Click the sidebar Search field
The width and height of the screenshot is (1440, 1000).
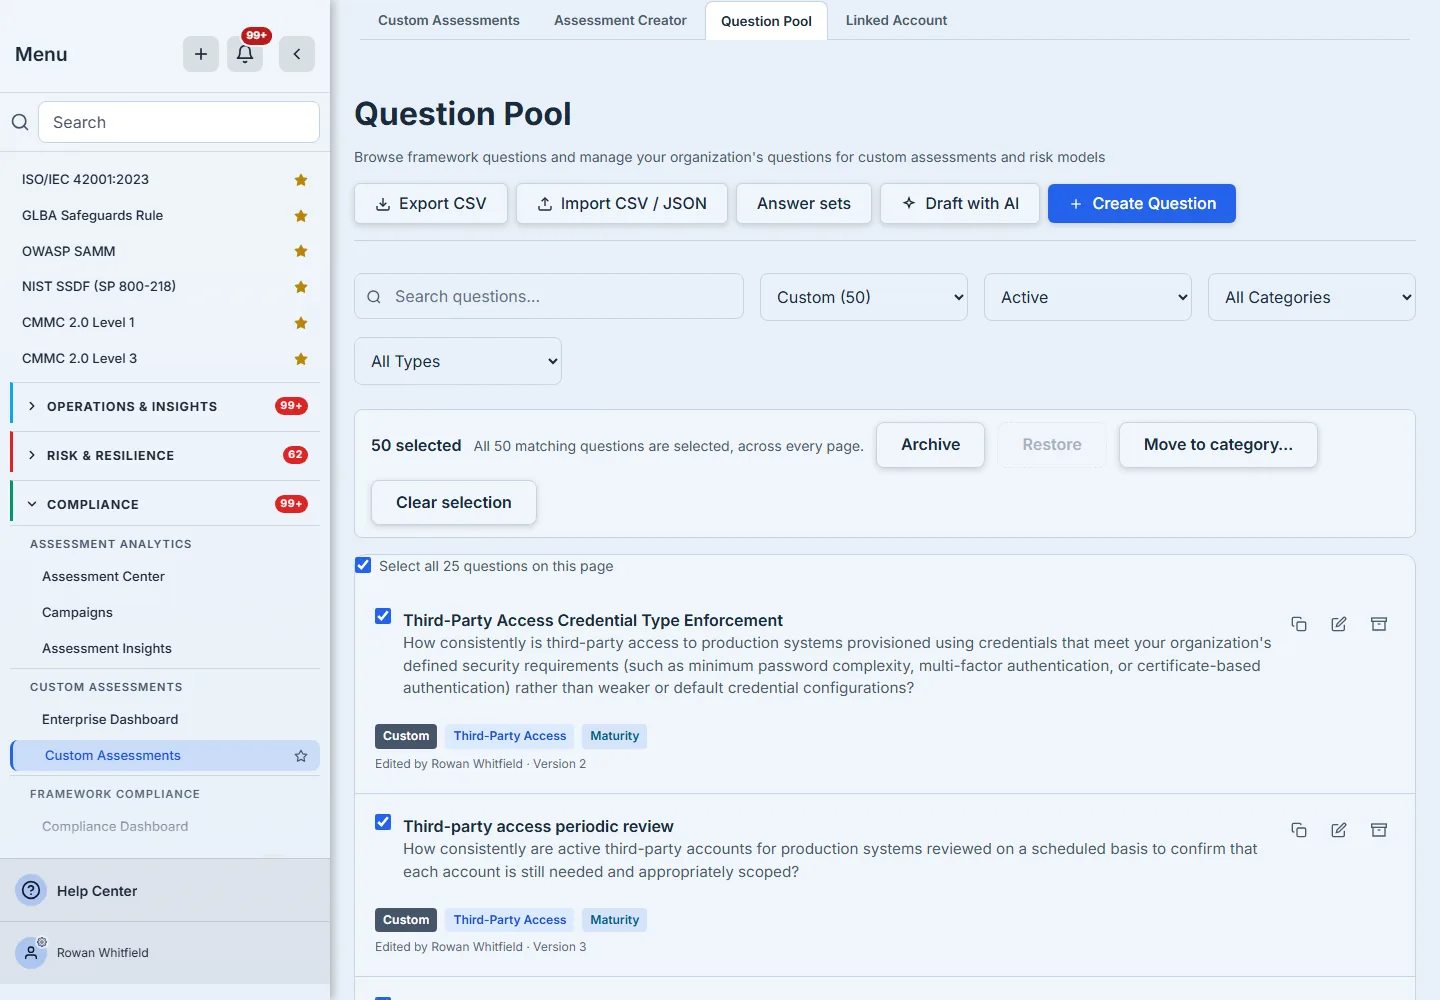(x=179, y=122)
